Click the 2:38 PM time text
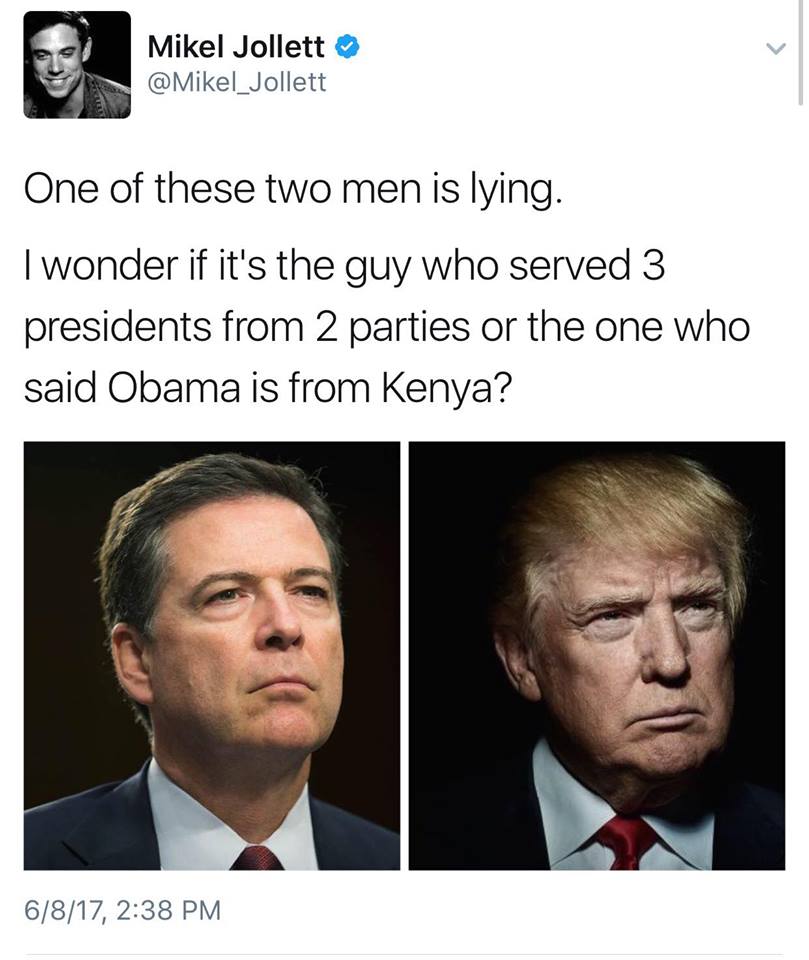Viewport: 809px width, 960px height. (x=167, y=910)
